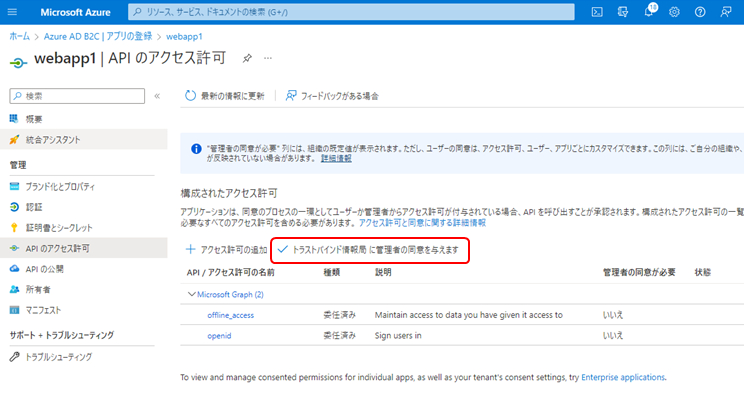The image size is (744, 416).
Task: Open the help question mark icon
Action: tap(700, 12)
